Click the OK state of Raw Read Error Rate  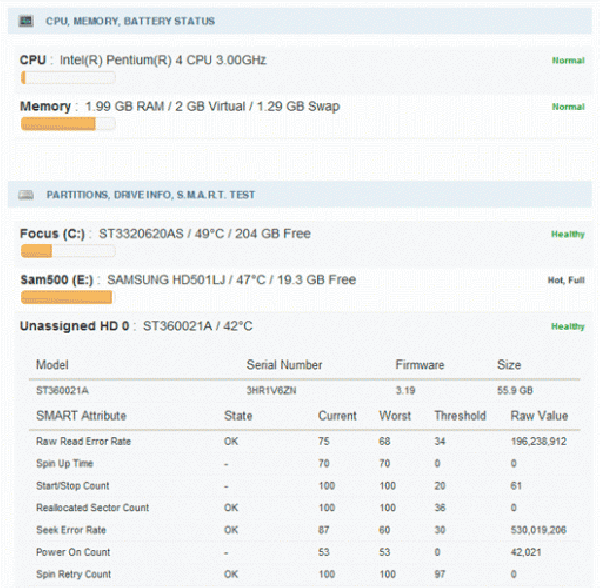coord(231,441)
